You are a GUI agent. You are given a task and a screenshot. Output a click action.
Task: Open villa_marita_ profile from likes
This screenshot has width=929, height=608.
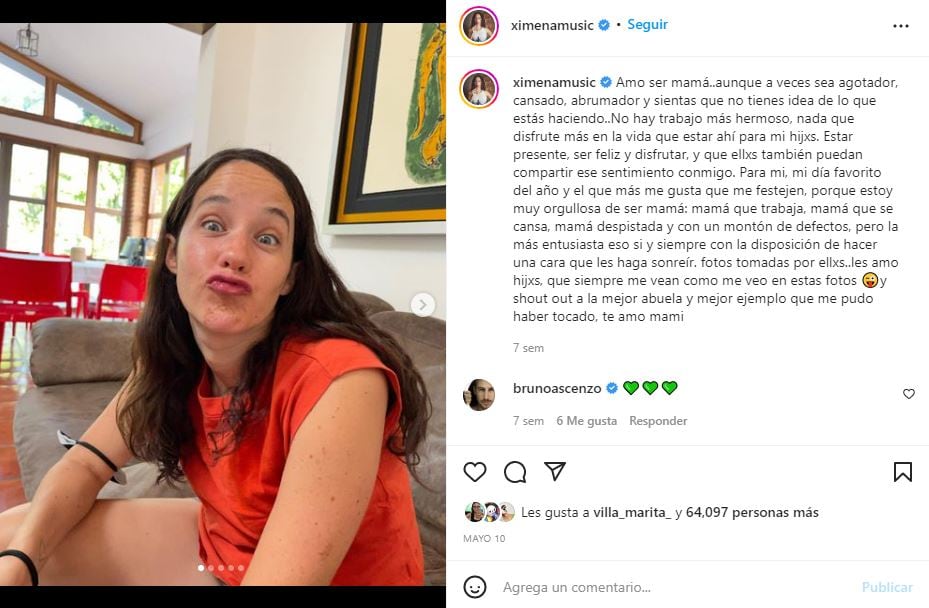tap(634, 512)
